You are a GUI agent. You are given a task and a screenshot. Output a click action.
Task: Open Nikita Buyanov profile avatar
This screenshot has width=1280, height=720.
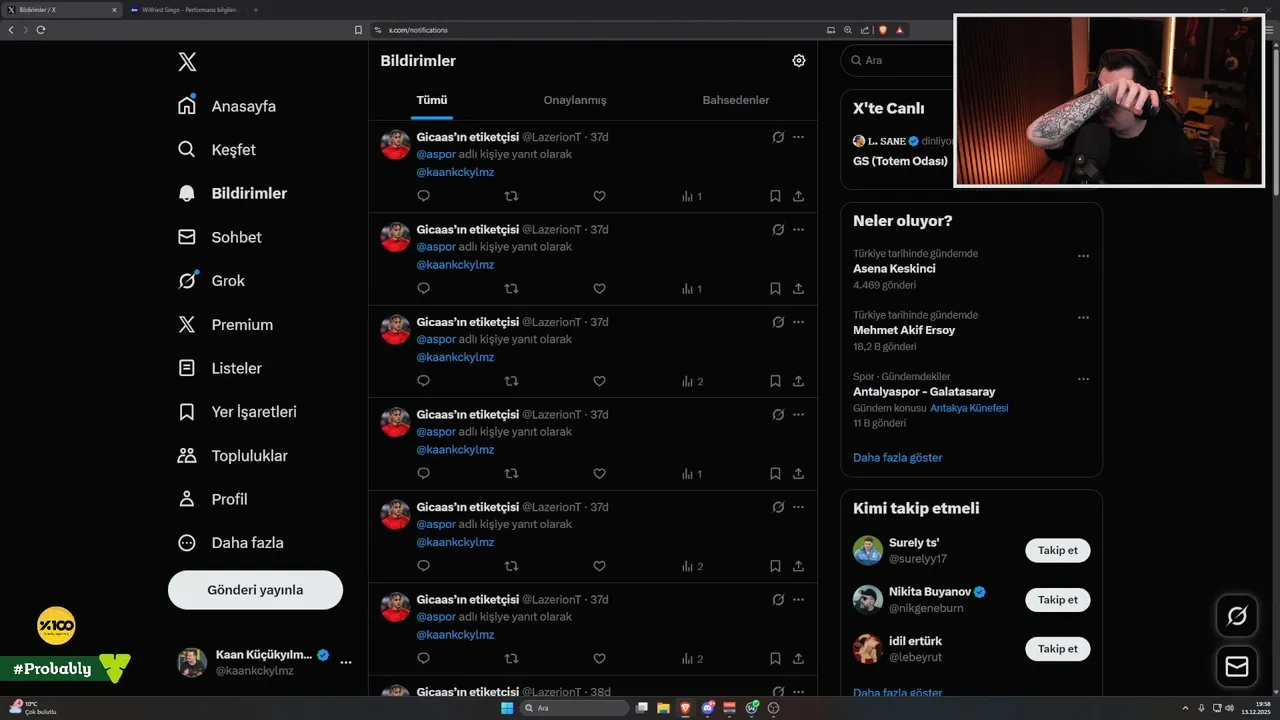pos(868,600)
